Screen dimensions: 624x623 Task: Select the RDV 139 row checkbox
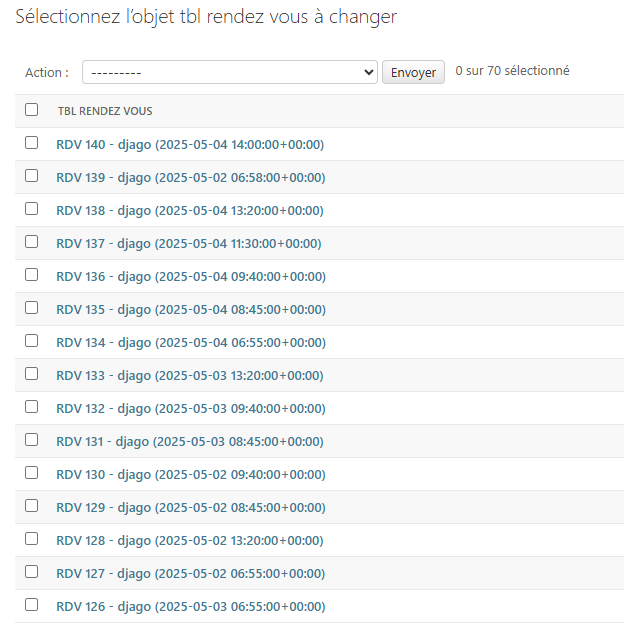coord(32,176)
